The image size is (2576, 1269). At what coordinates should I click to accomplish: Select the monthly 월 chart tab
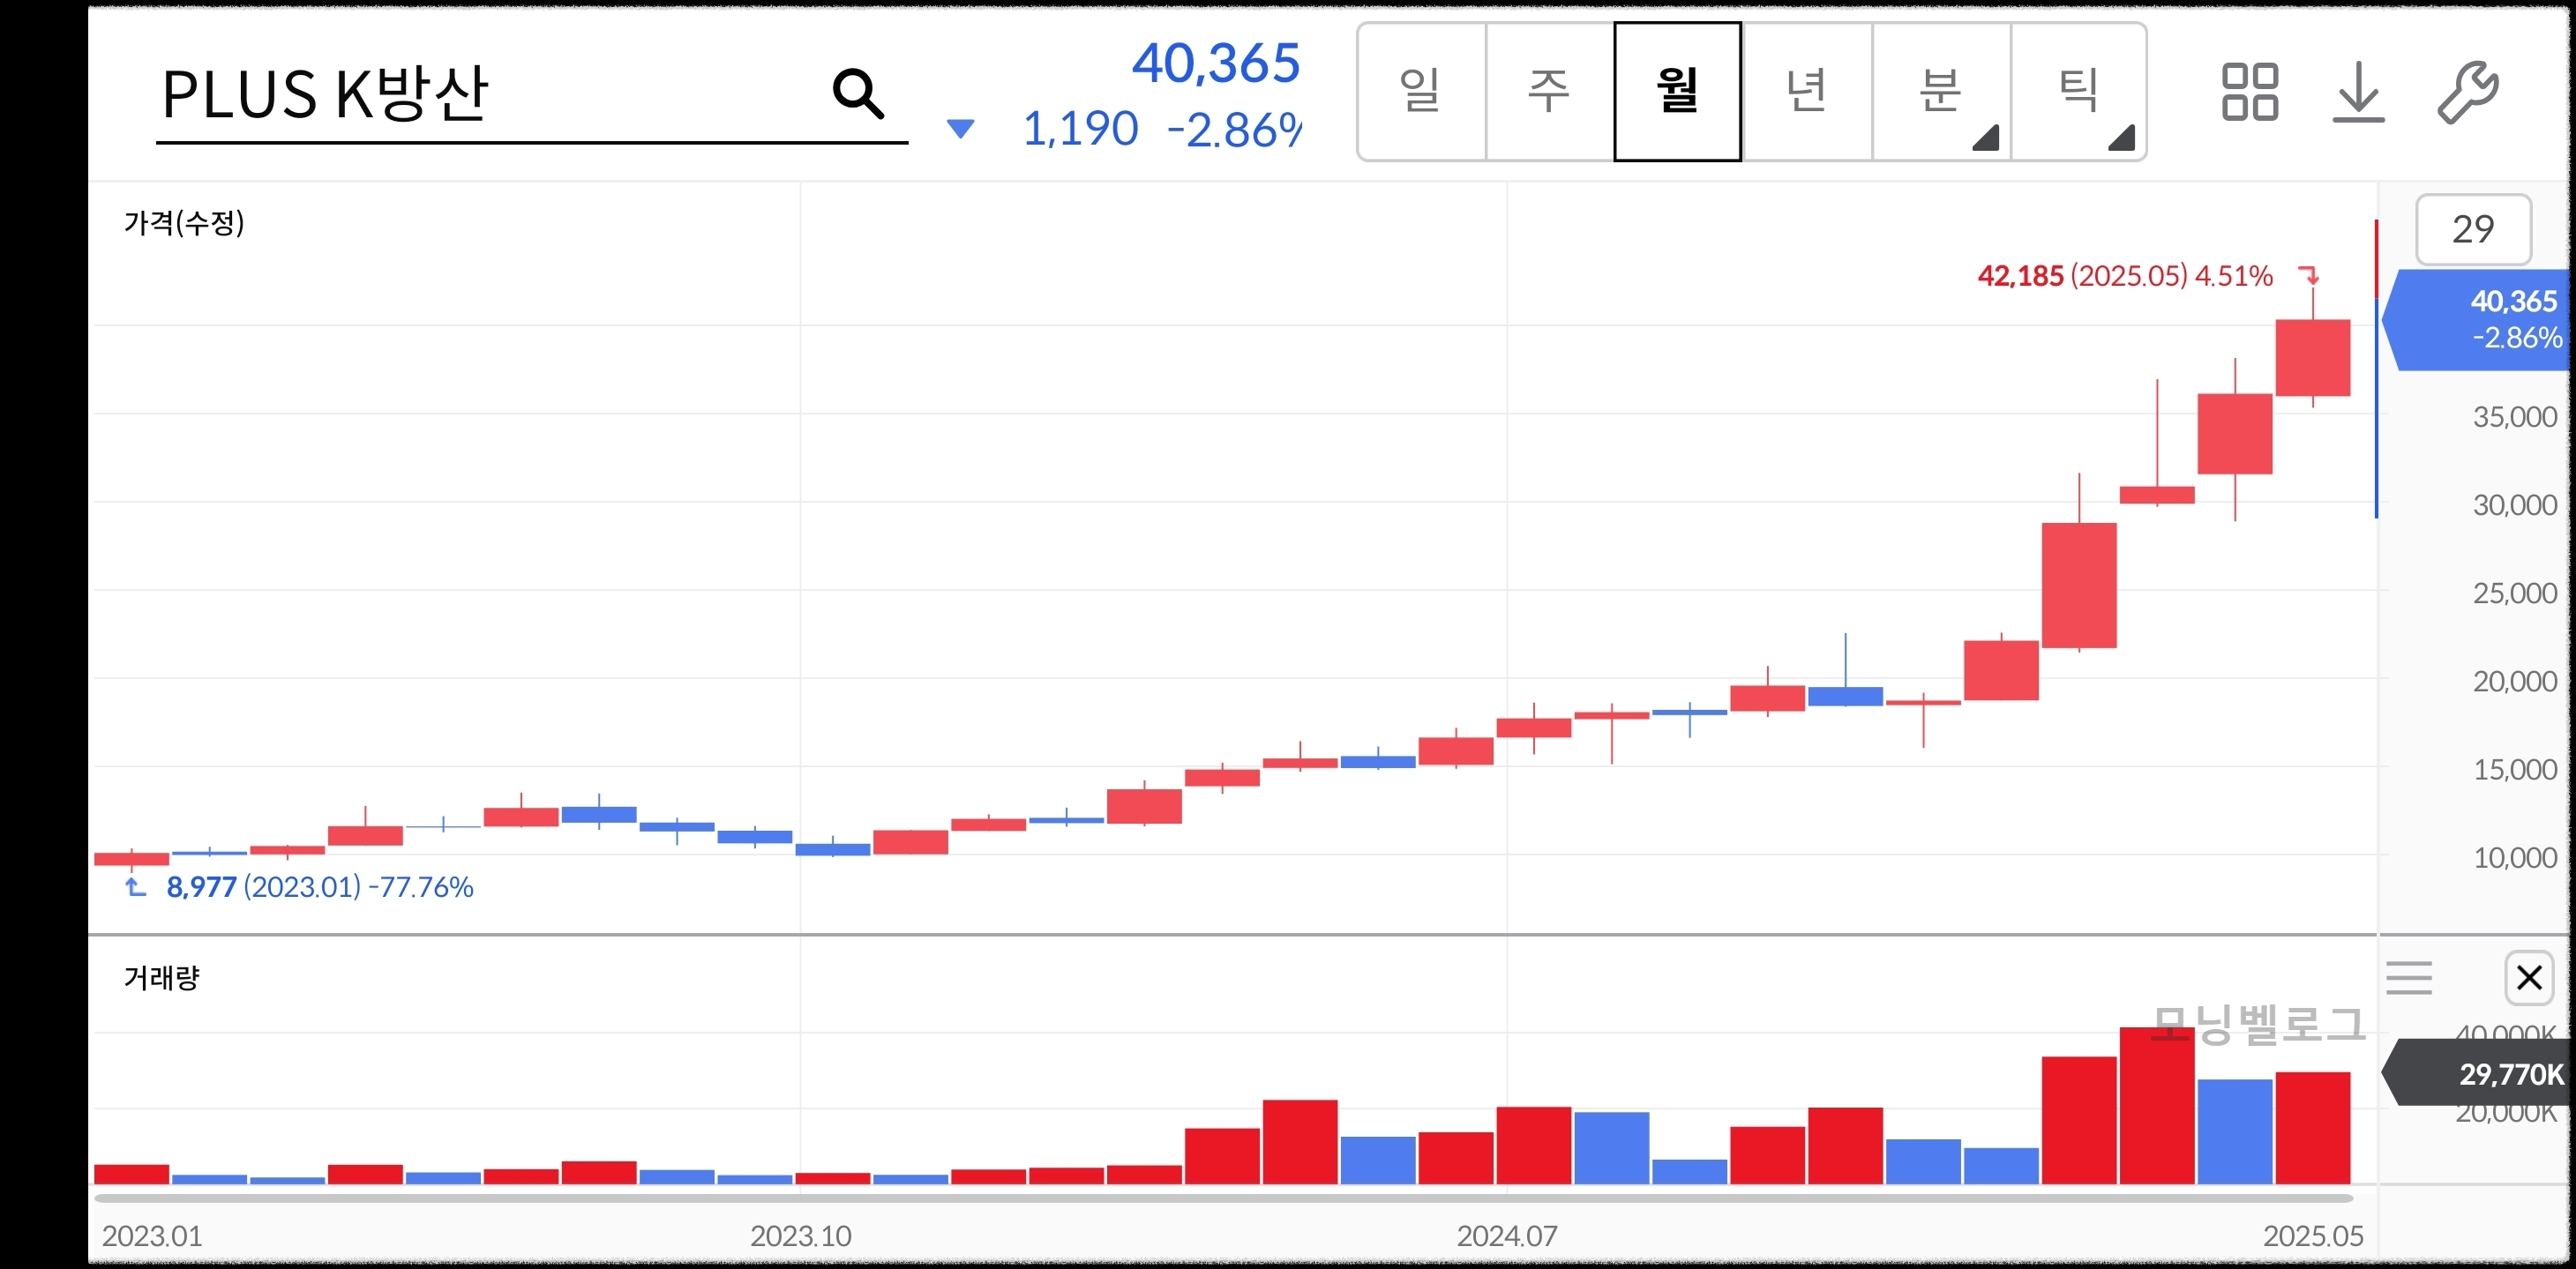(x=1677, y=91)
